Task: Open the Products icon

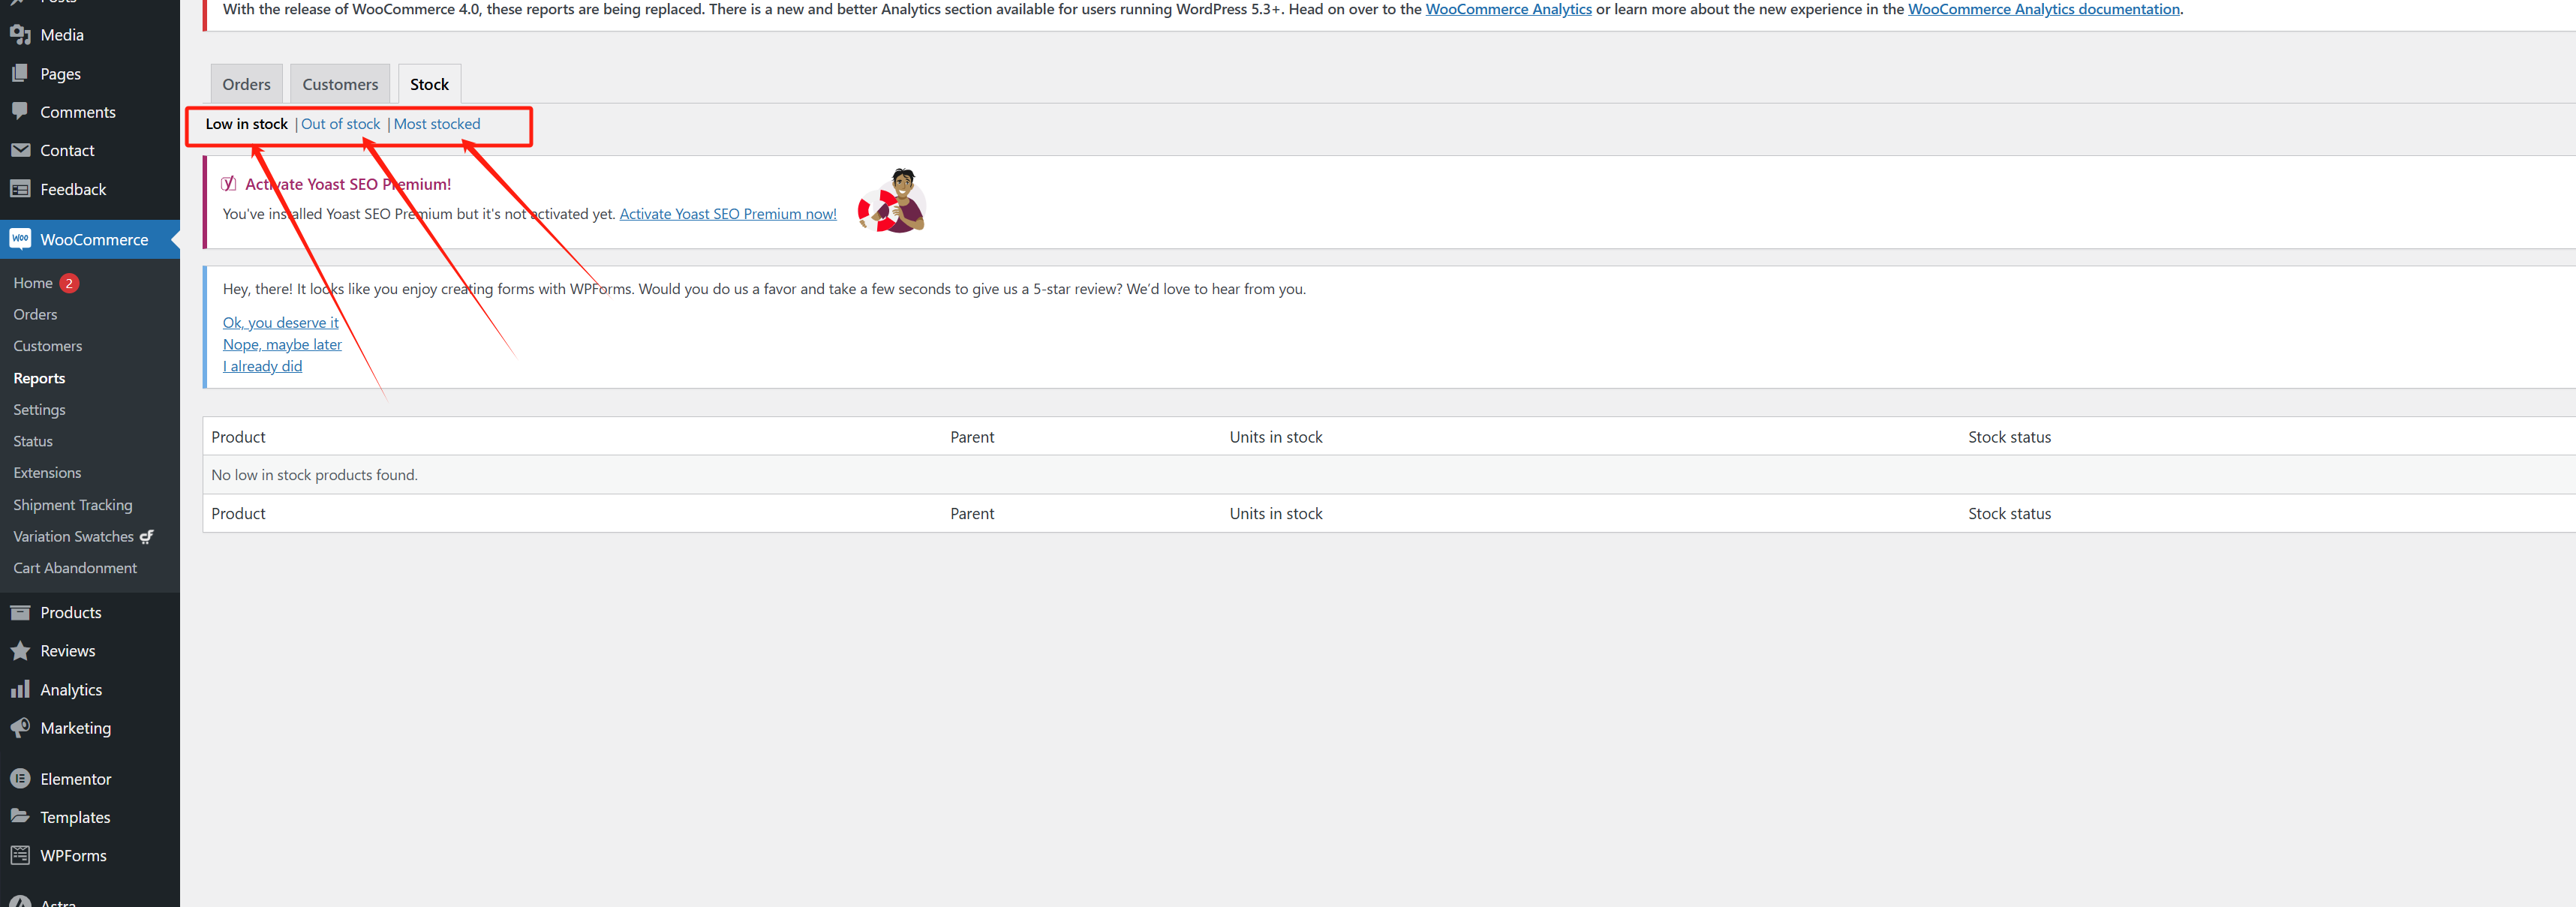Action: 21,611
